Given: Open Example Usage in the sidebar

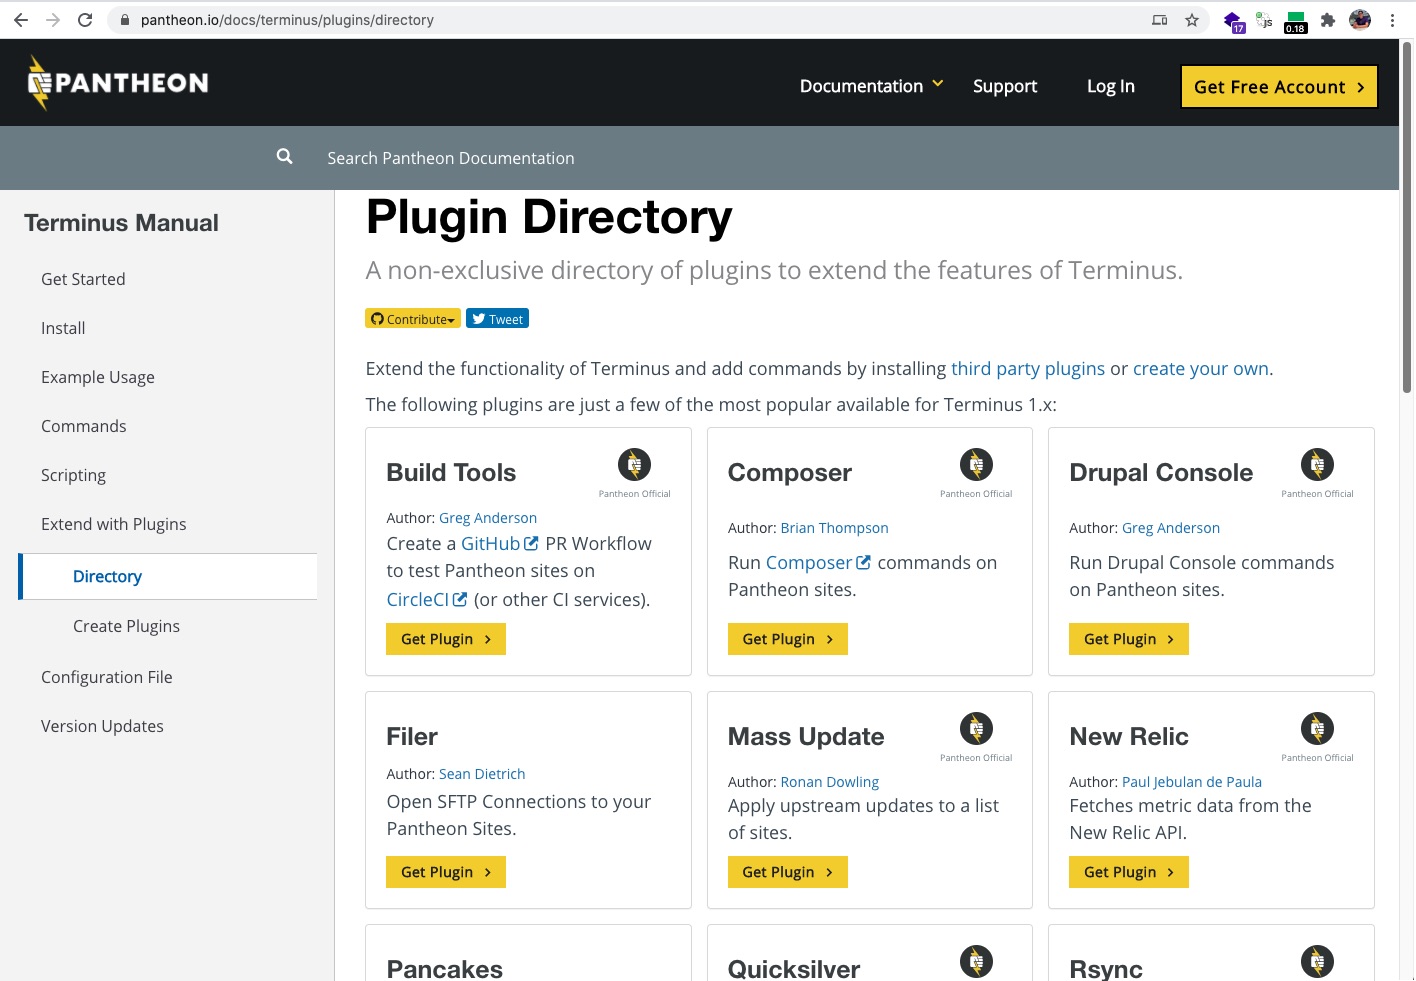Looking at the screenshot, I should click(98, 377).
